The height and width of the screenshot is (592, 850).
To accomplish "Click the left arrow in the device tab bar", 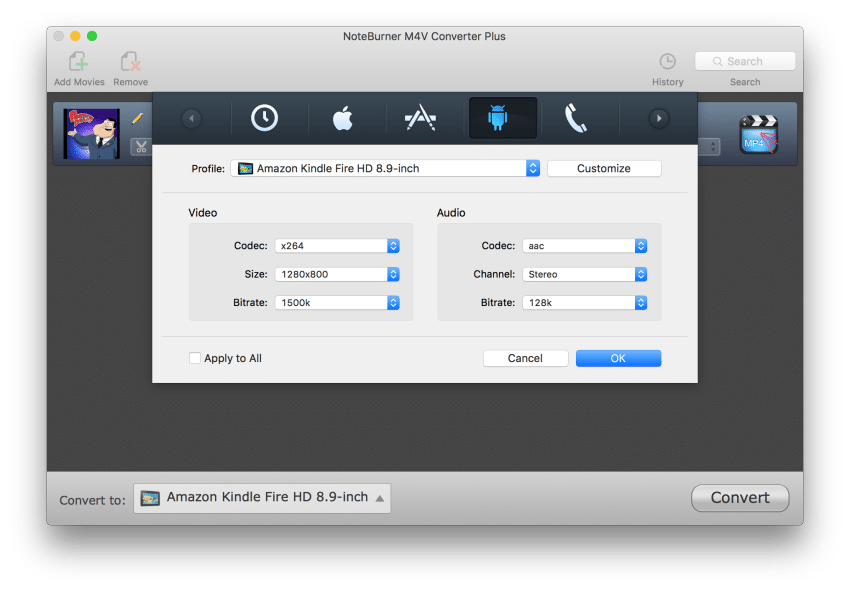I will coord(190,117).
